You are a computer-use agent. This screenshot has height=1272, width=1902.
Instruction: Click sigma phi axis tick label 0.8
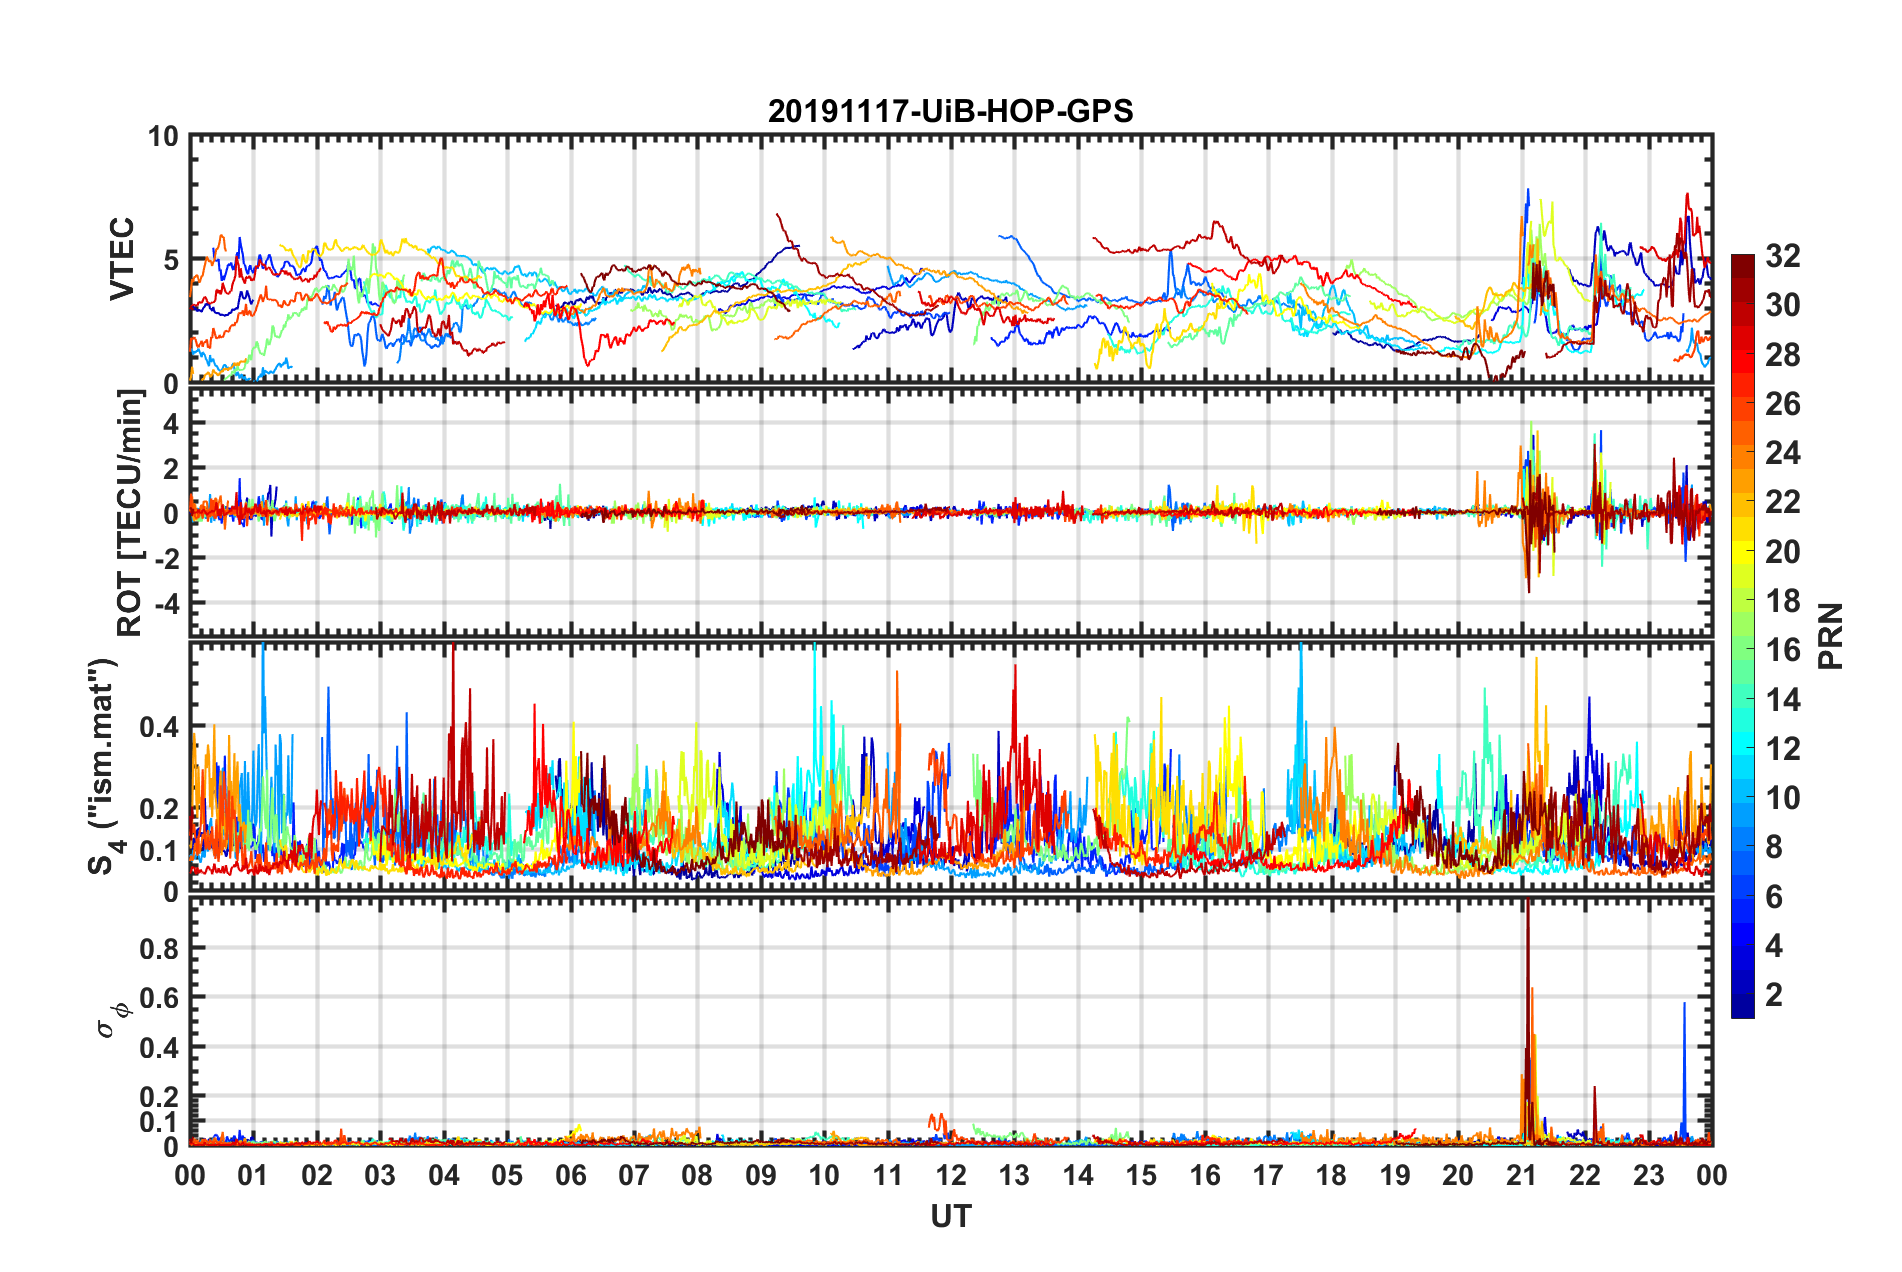tap(160, 948)
